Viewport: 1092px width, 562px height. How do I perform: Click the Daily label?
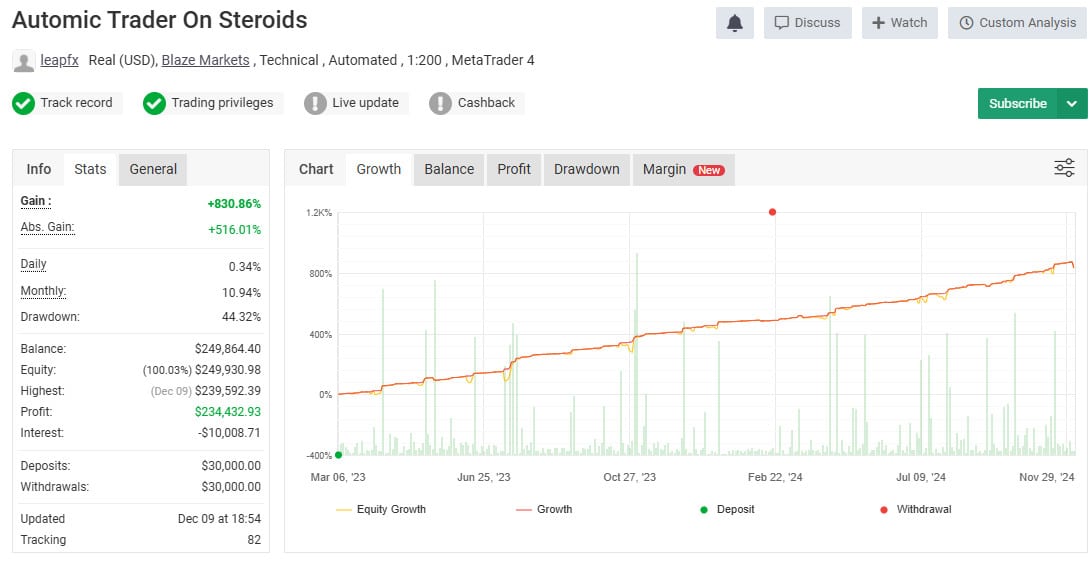[x=33, y=264]
